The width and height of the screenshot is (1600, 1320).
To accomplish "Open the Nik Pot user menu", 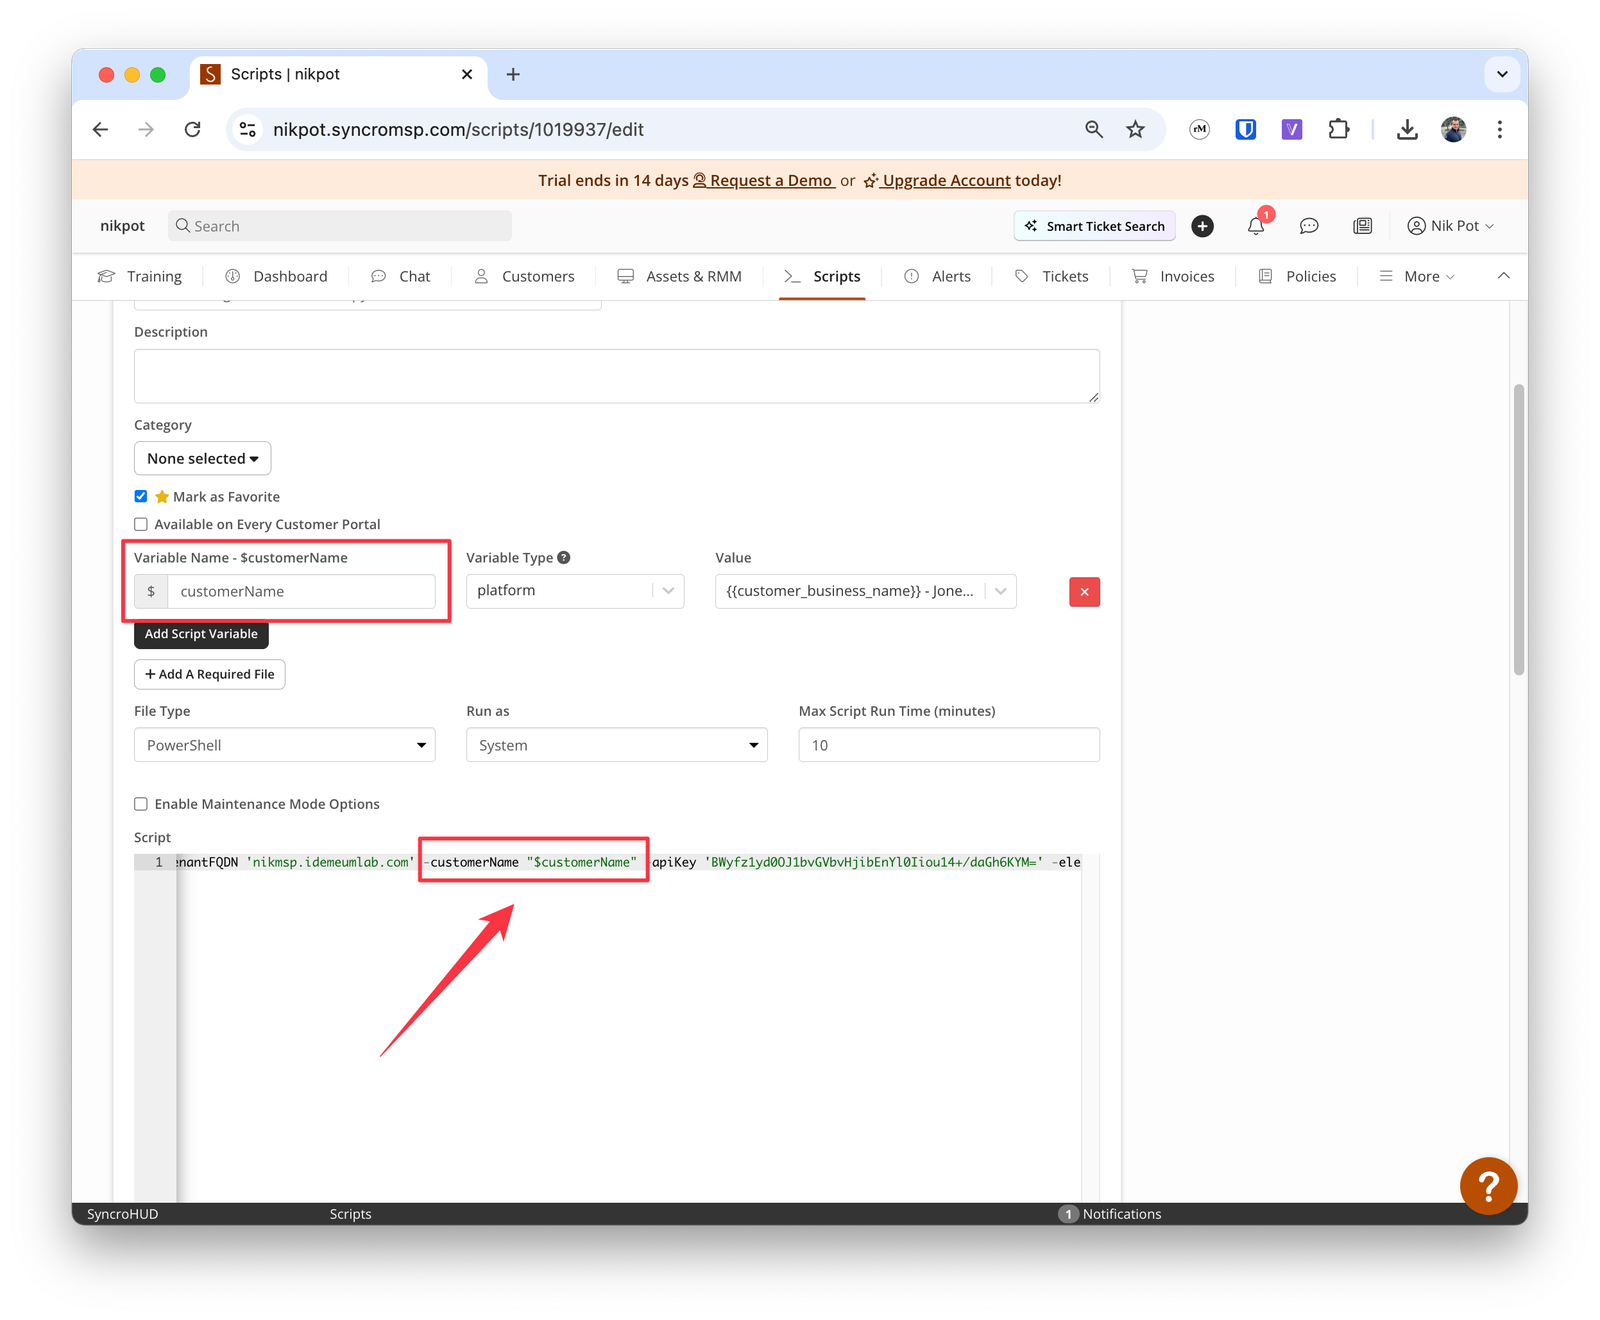I will pyautogui.click(x=1450, y=226).
